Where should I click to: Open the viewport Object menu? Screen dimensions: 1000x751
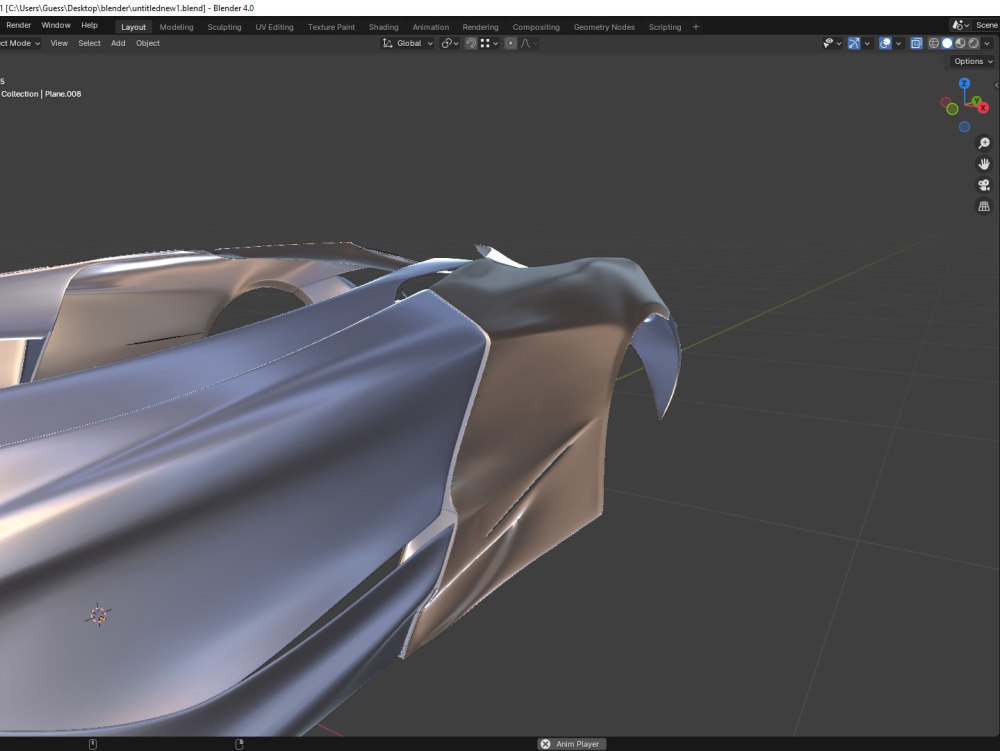tap(148, 43)
